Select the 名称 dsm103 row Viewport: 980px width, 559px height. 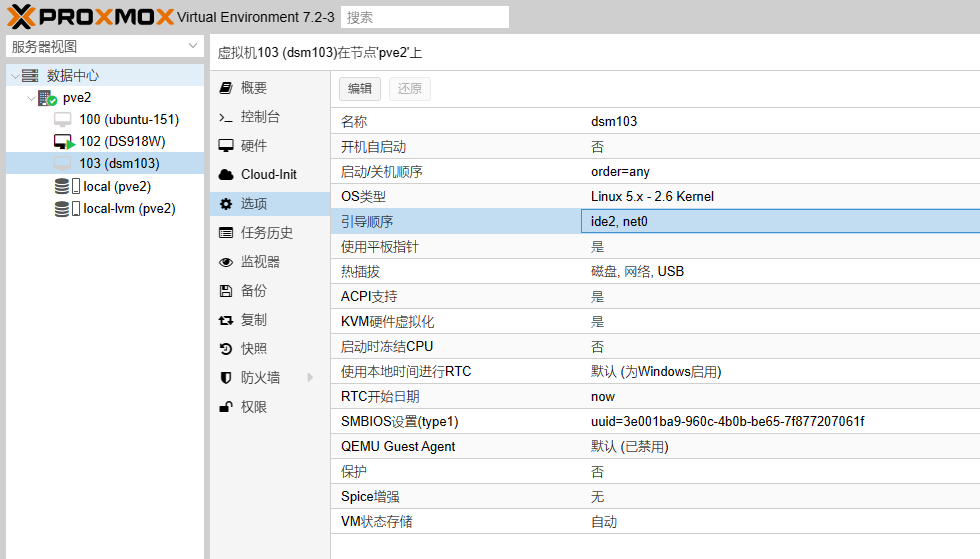click(x=655, y=121)
